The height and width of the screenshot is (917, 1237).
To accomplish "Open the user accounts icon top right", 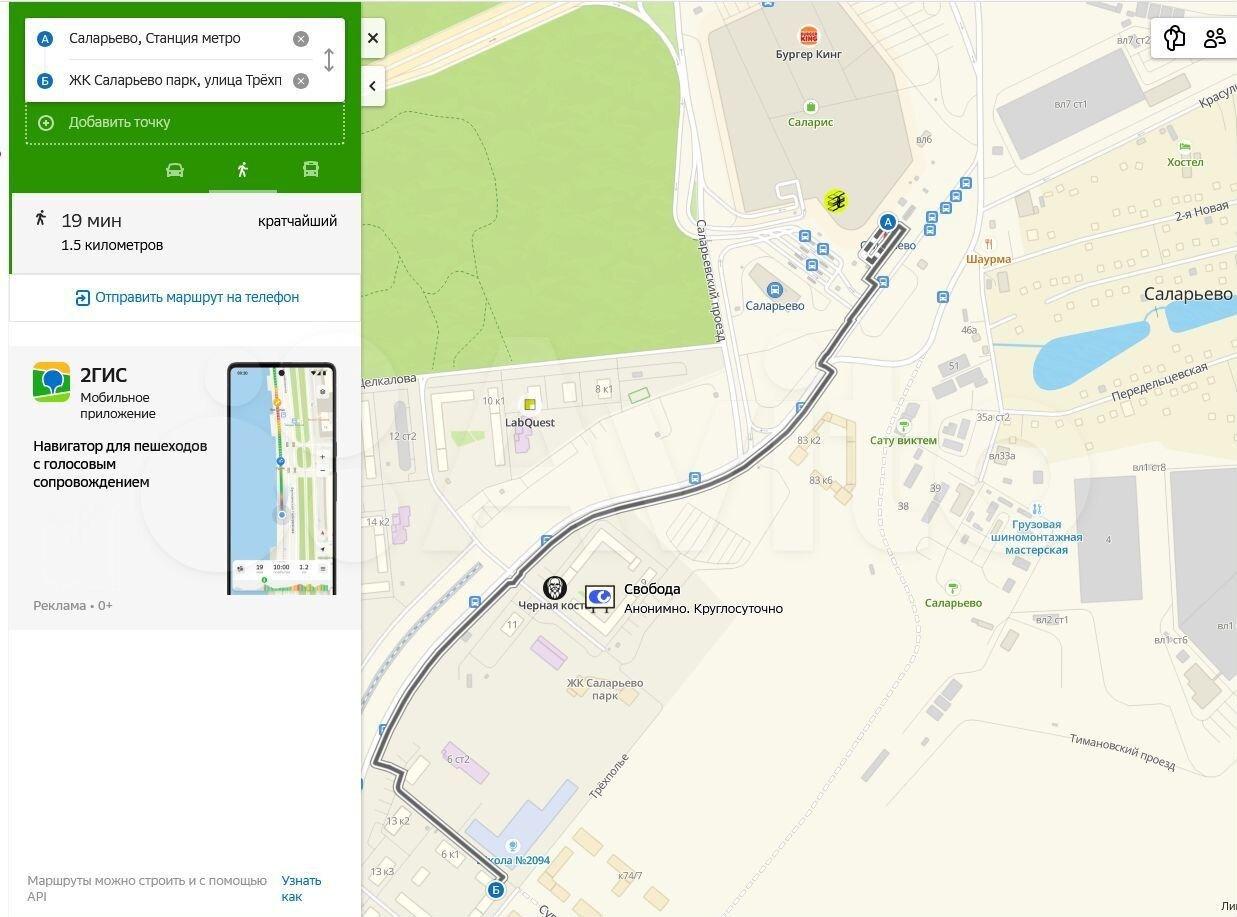I will (1215, 39).
